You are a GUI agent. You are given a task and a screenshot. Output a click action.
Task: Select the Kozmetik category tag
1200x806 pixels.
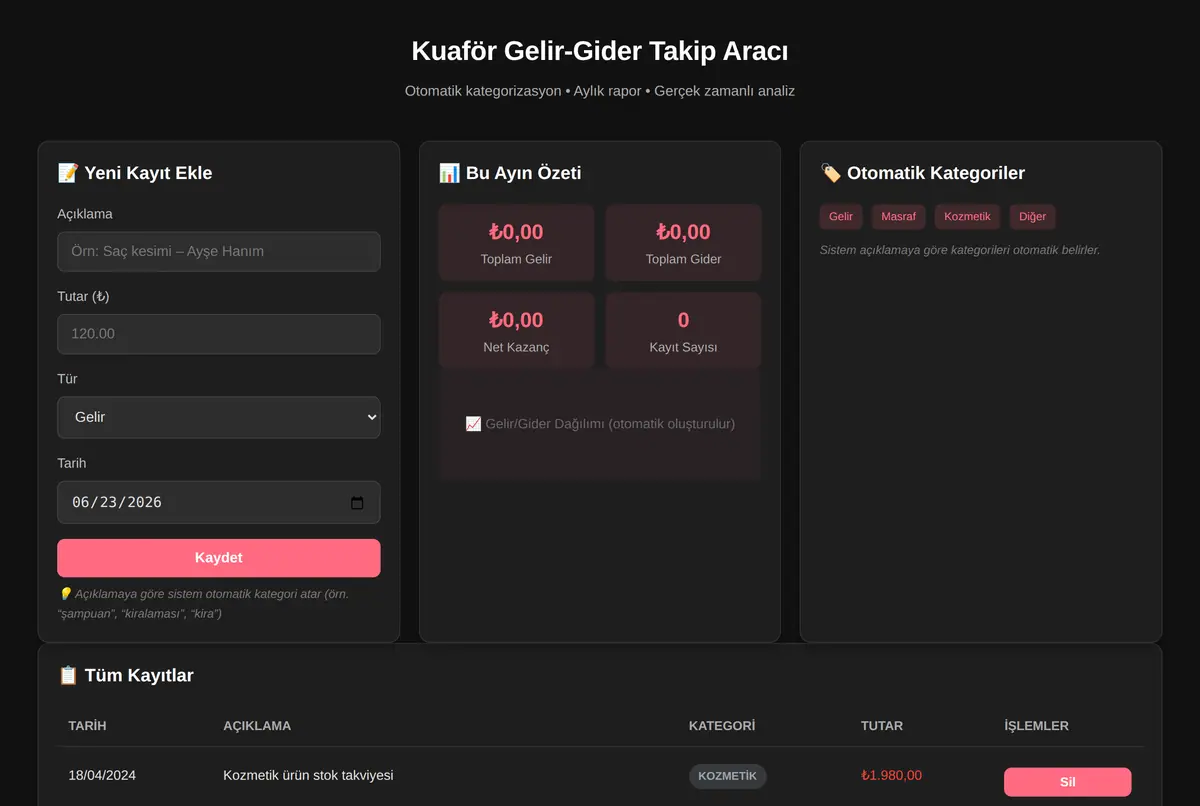(x=967, y=217)
